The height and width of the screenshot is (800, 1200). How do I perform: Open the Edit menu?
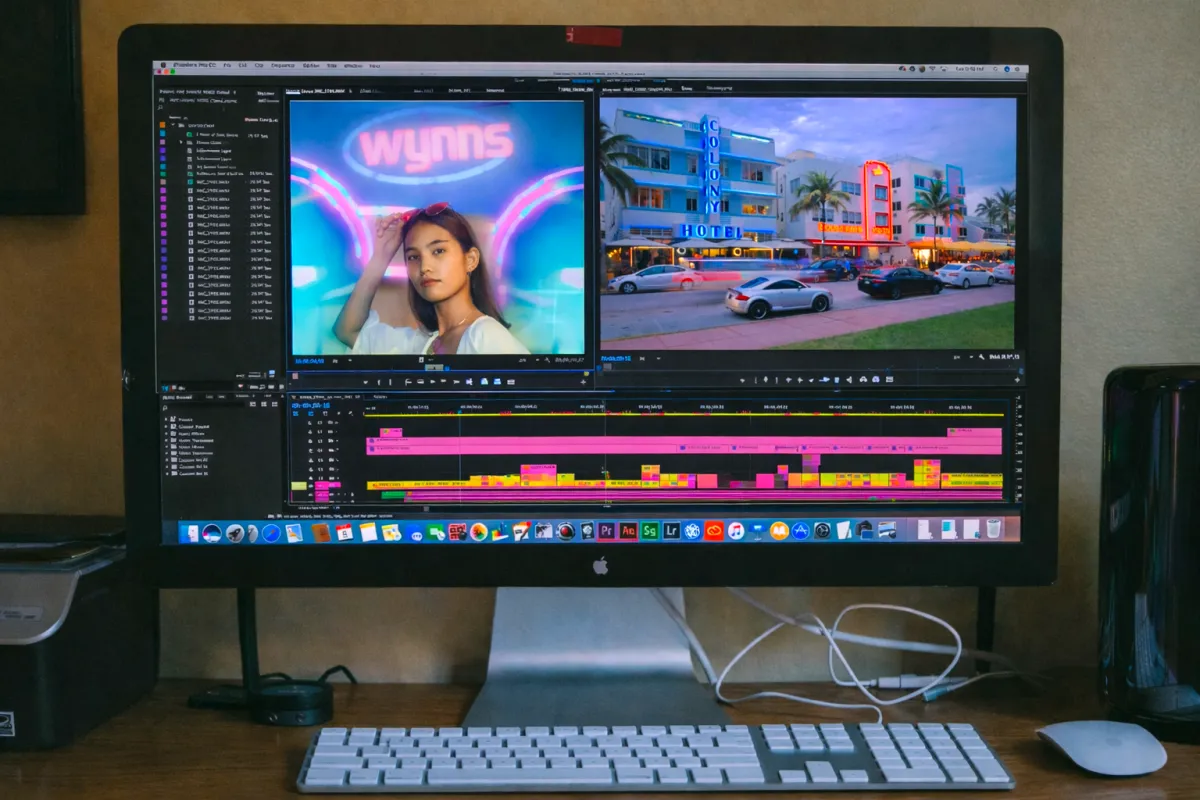coord(242,67)
